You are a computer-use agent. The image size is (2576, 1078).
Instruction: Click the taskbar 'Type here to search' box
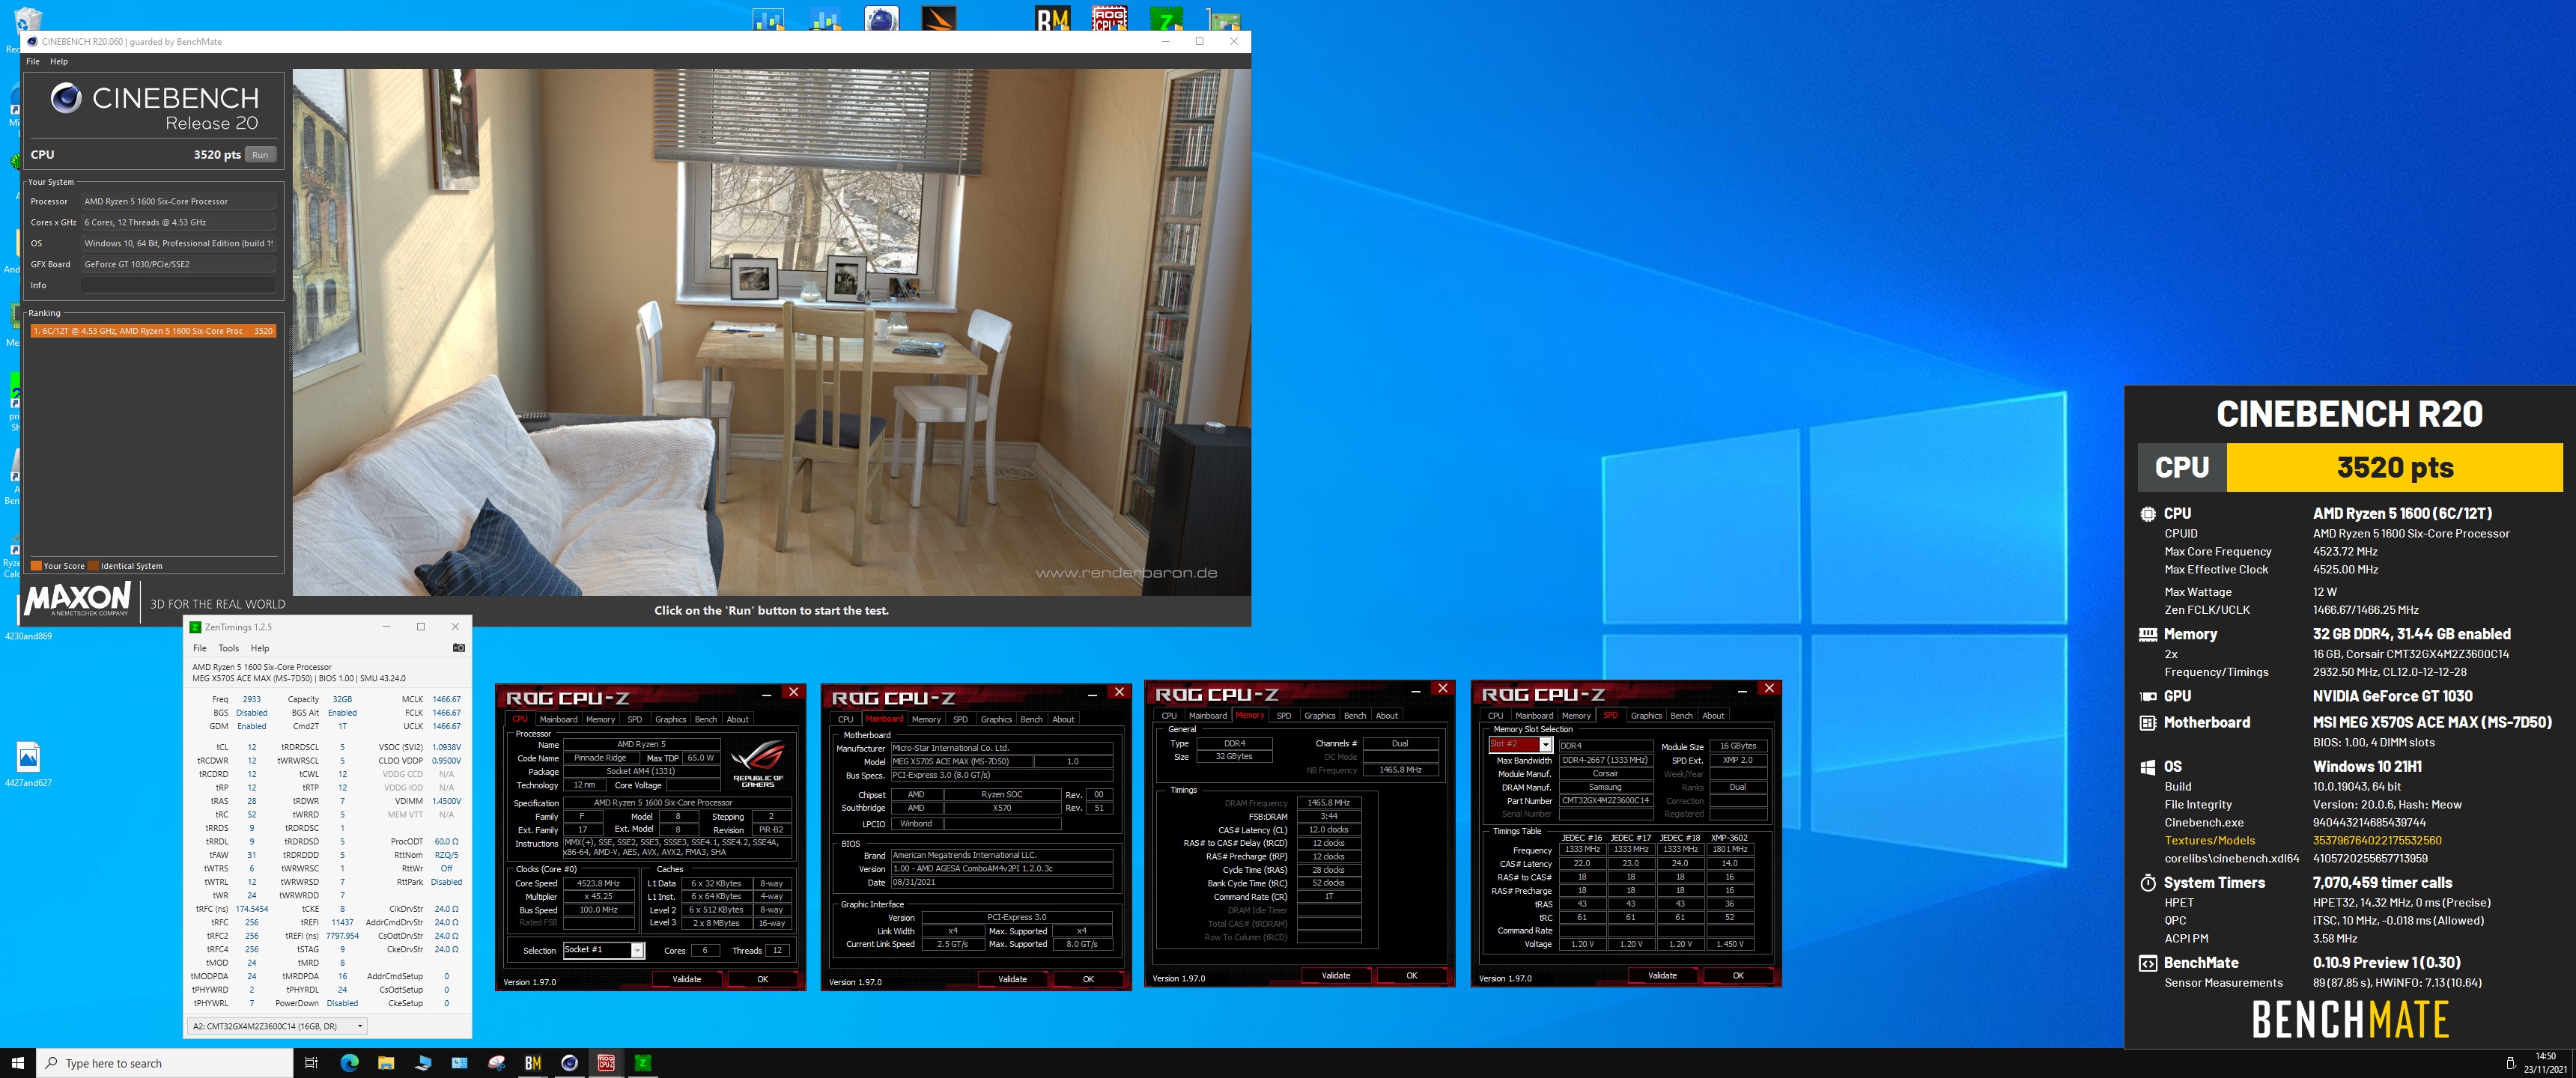point(165,1063)
